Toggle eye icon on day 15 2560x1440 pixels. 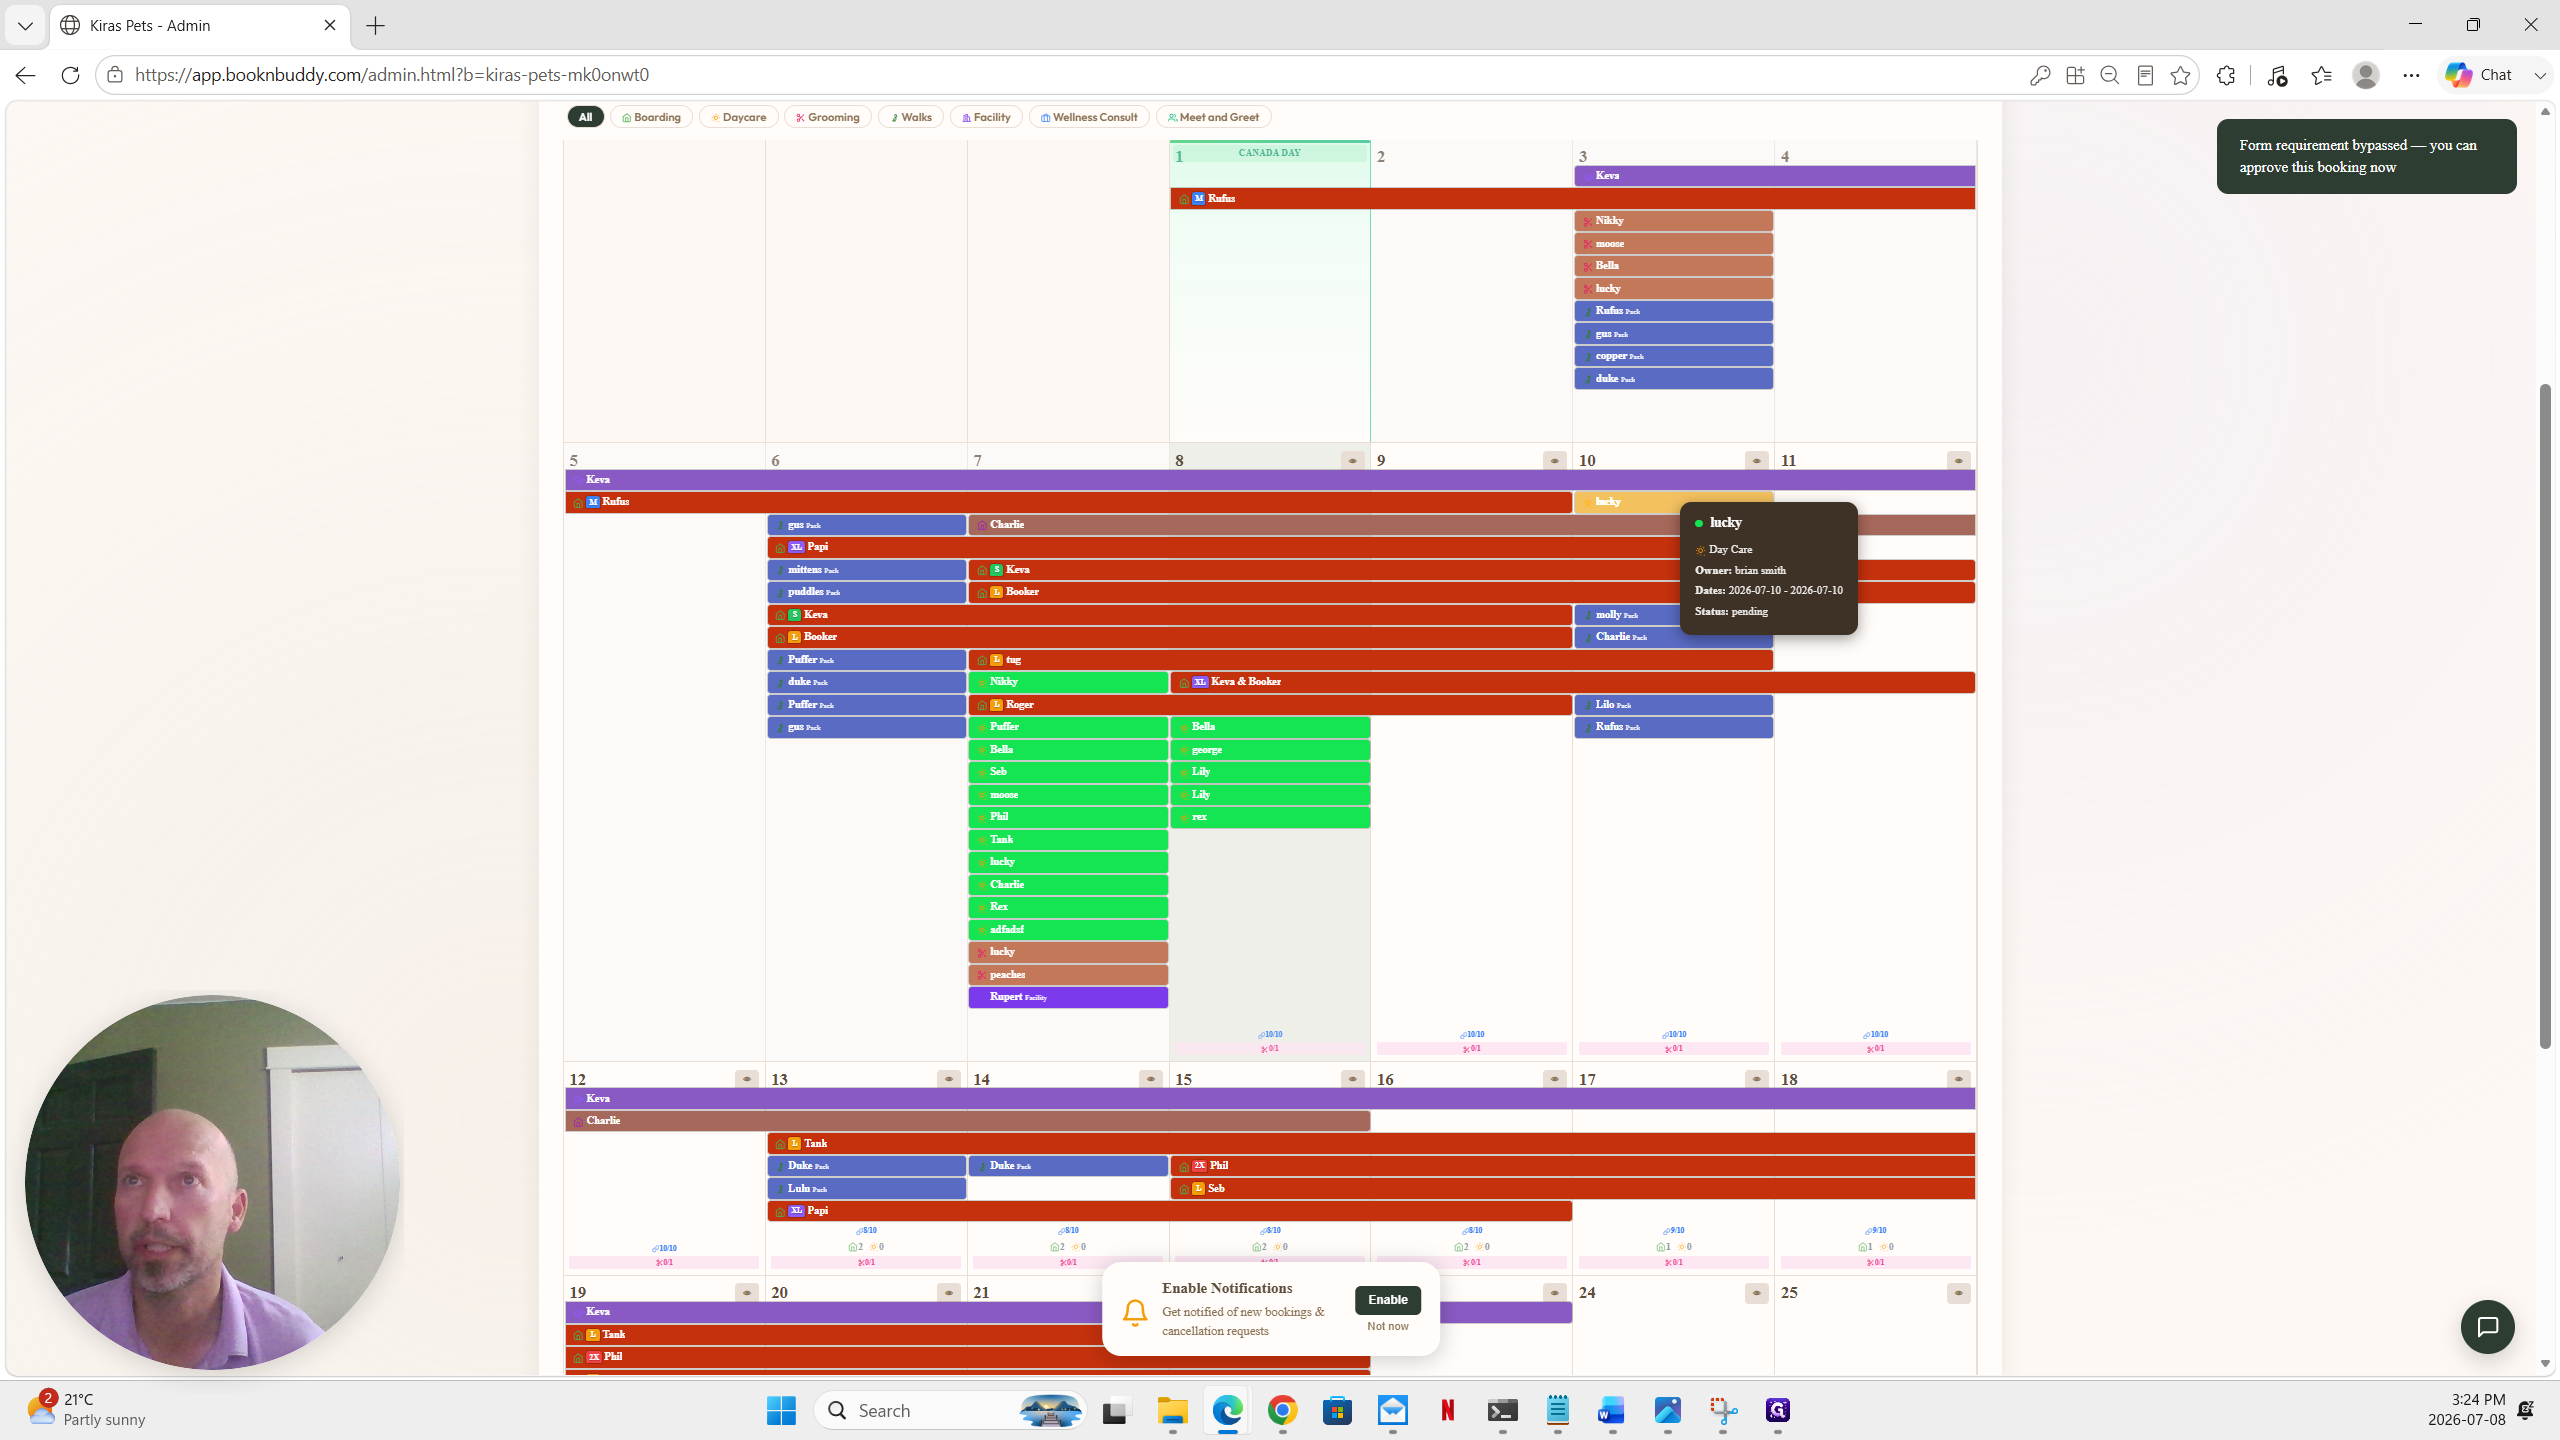point(1352,1079)
